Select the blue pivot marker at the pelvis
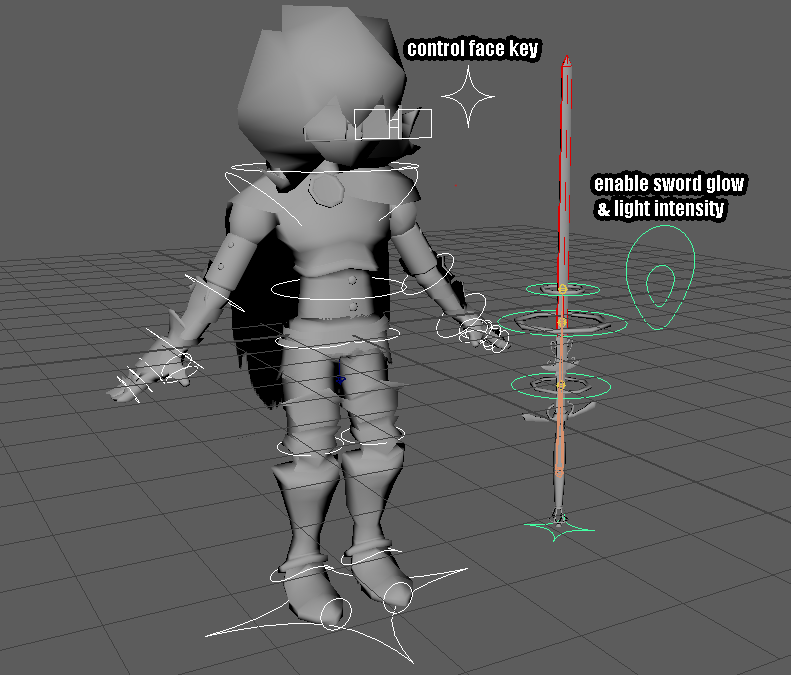Screen dimensions: 791x675 click(340, 380)
